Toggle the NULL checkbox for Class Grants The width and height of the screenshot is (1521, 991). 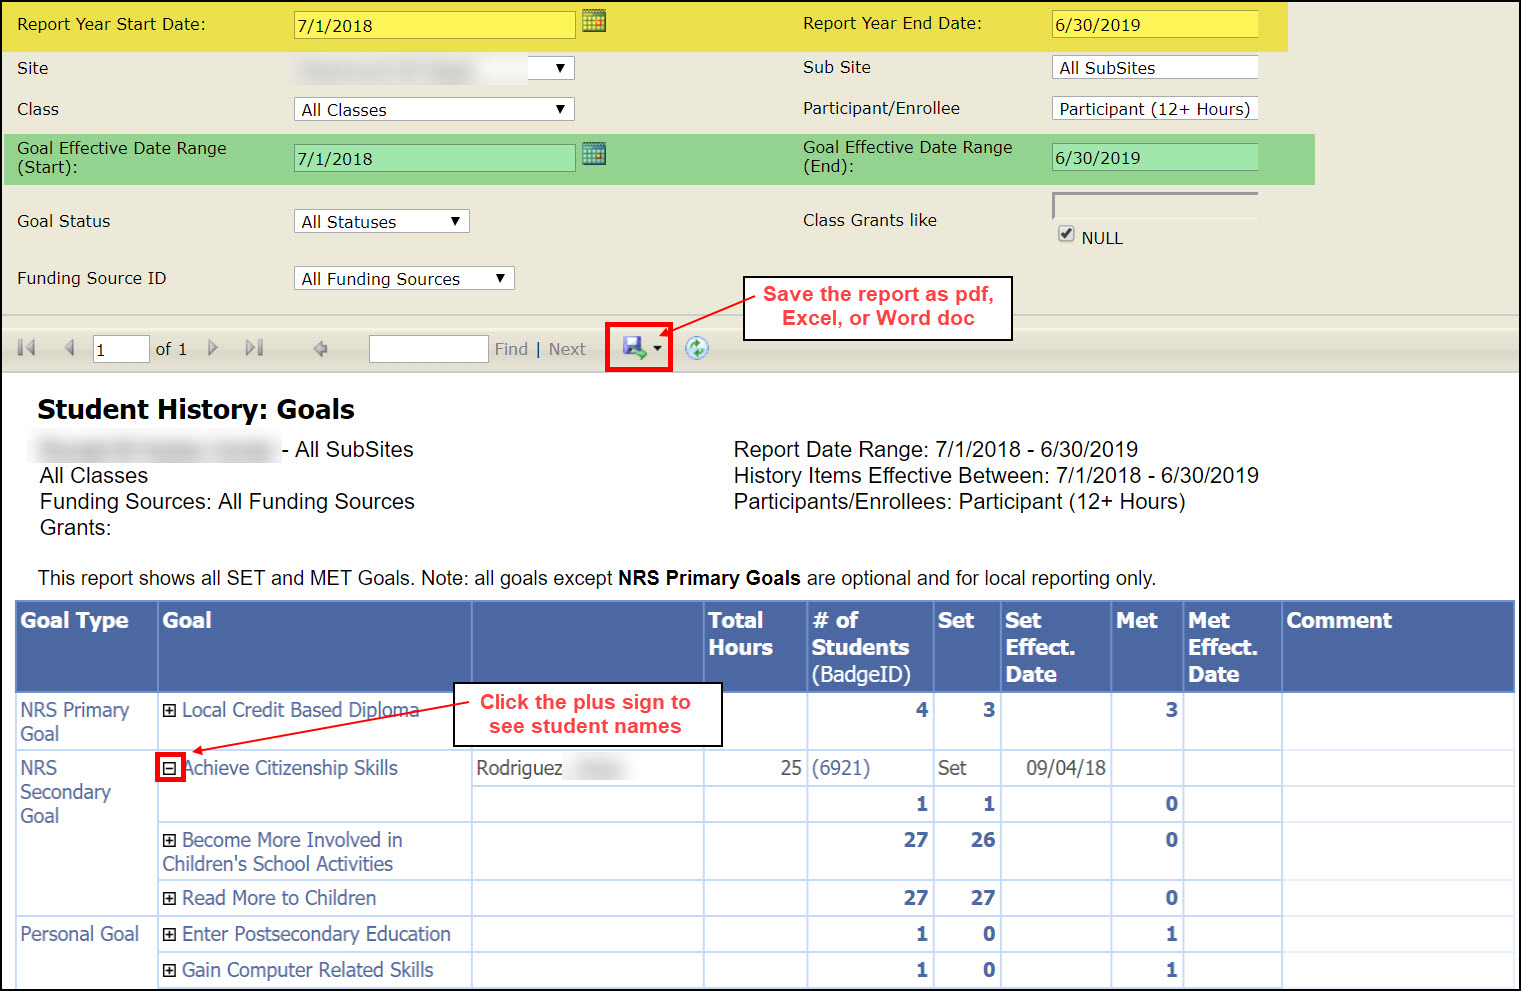(1066, 234)
